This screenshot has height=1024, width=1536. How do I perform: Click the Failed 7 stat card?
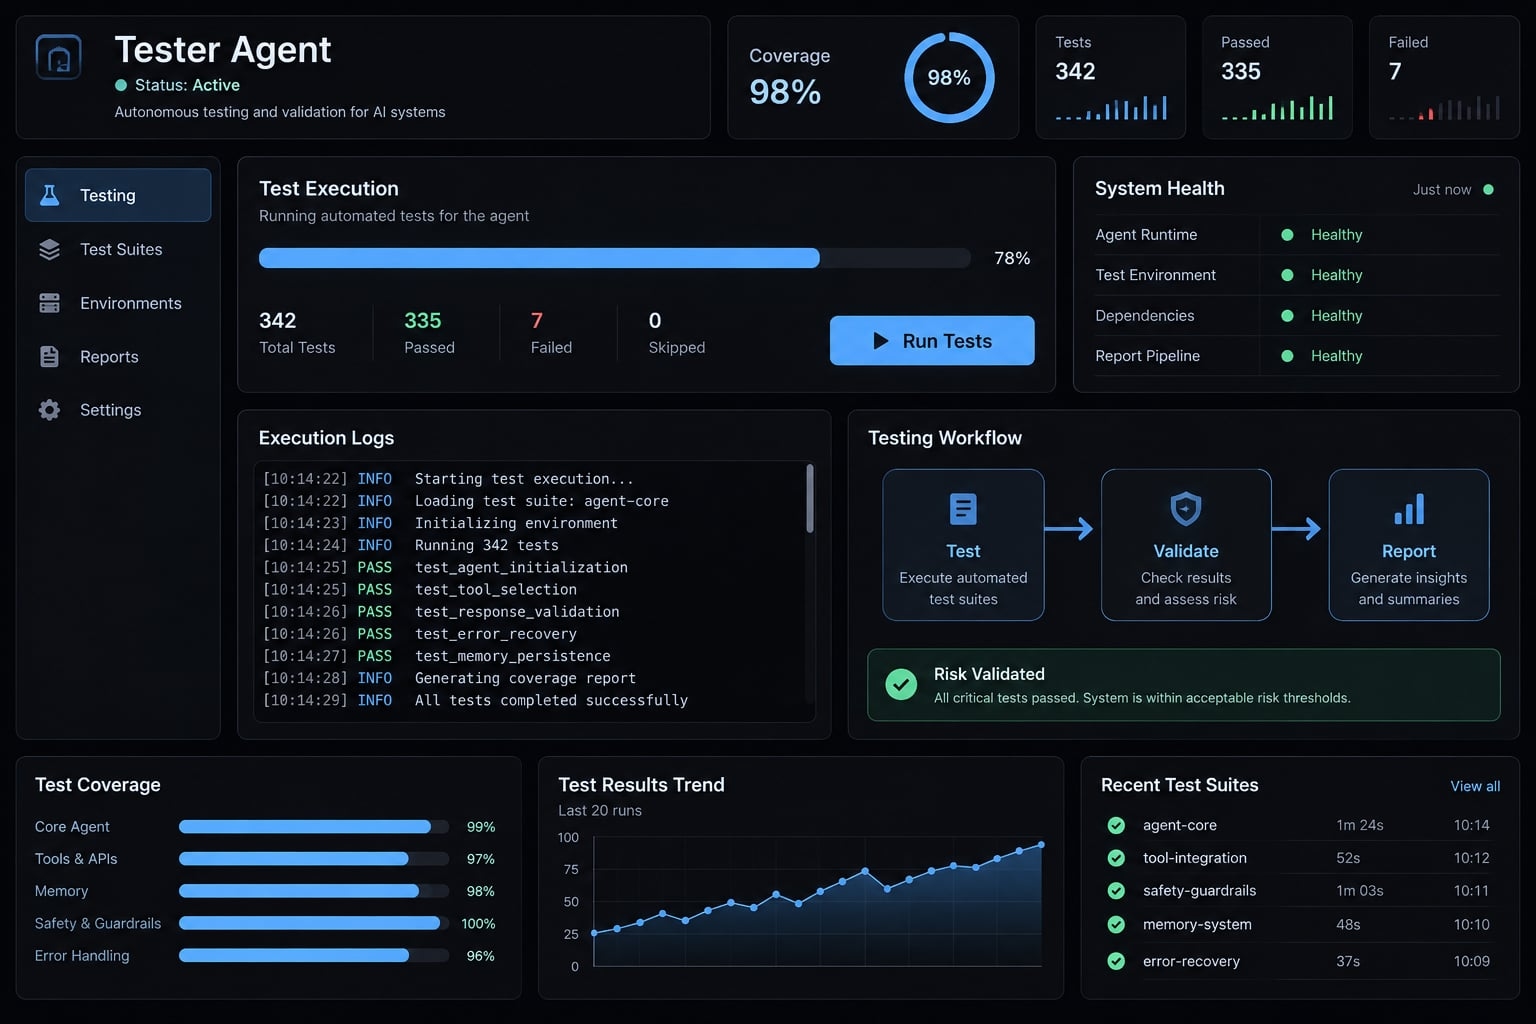click(x=1444, y=77)
